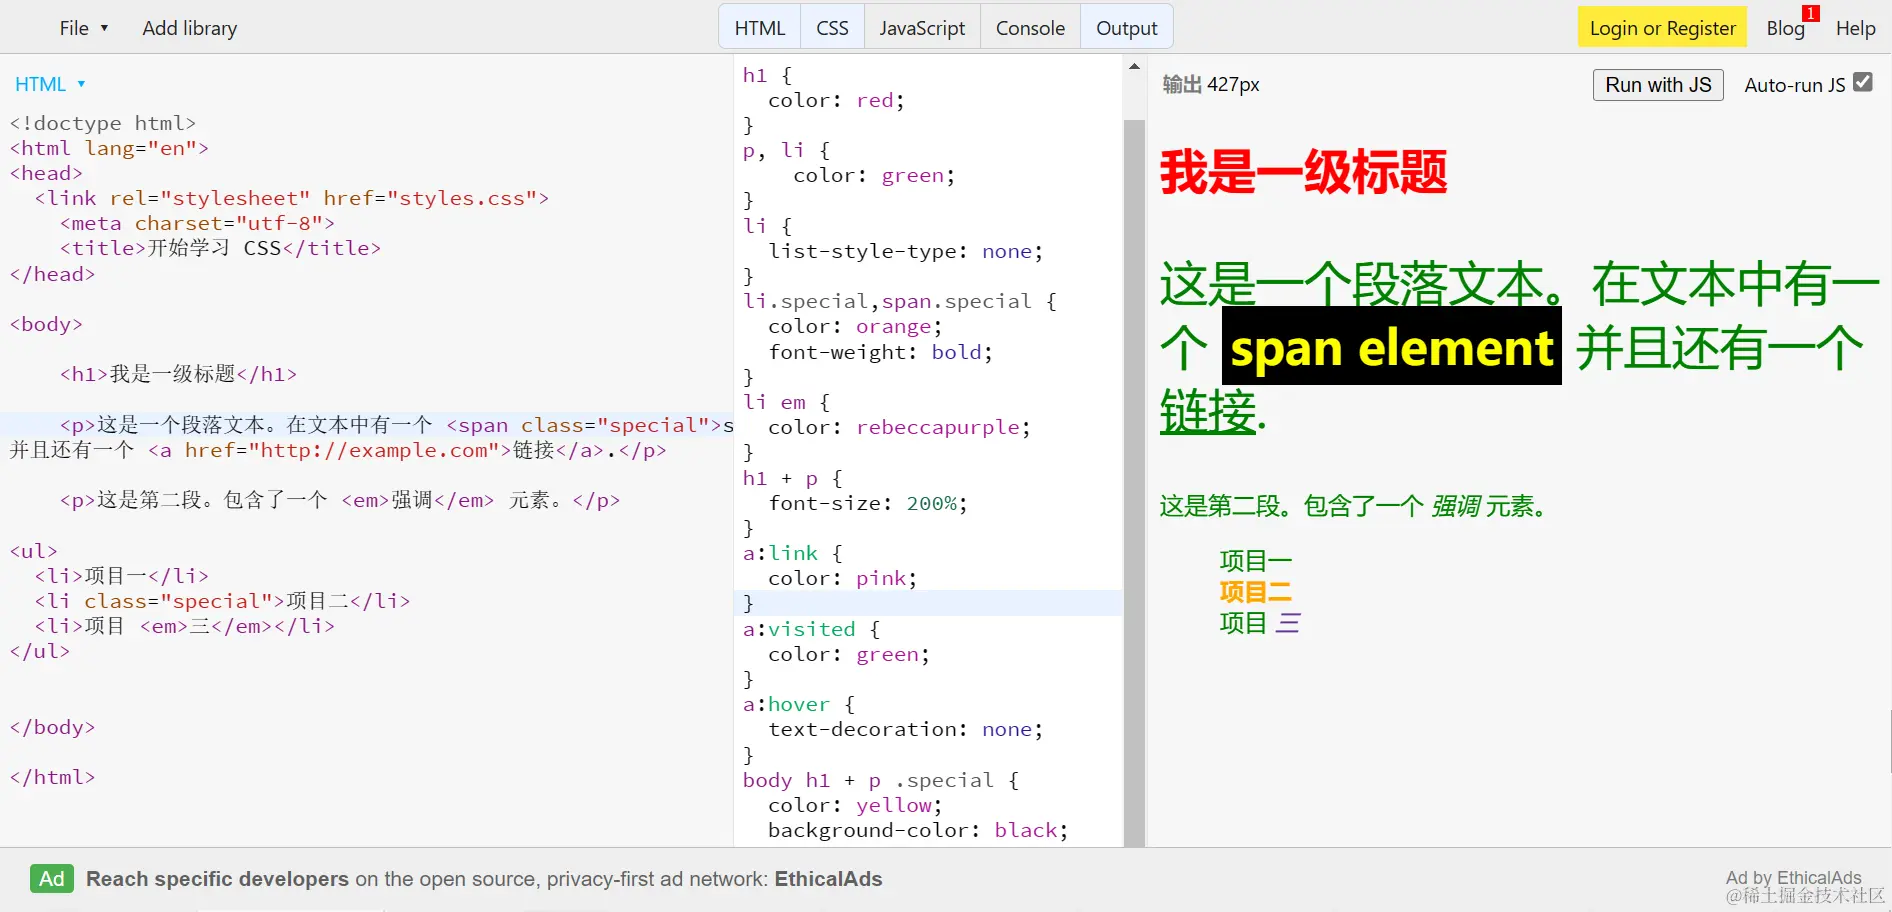Click the orange 项目二 list item in output
The height and width of the screenshot is (912, 1892).
(x=1256, y=592)
